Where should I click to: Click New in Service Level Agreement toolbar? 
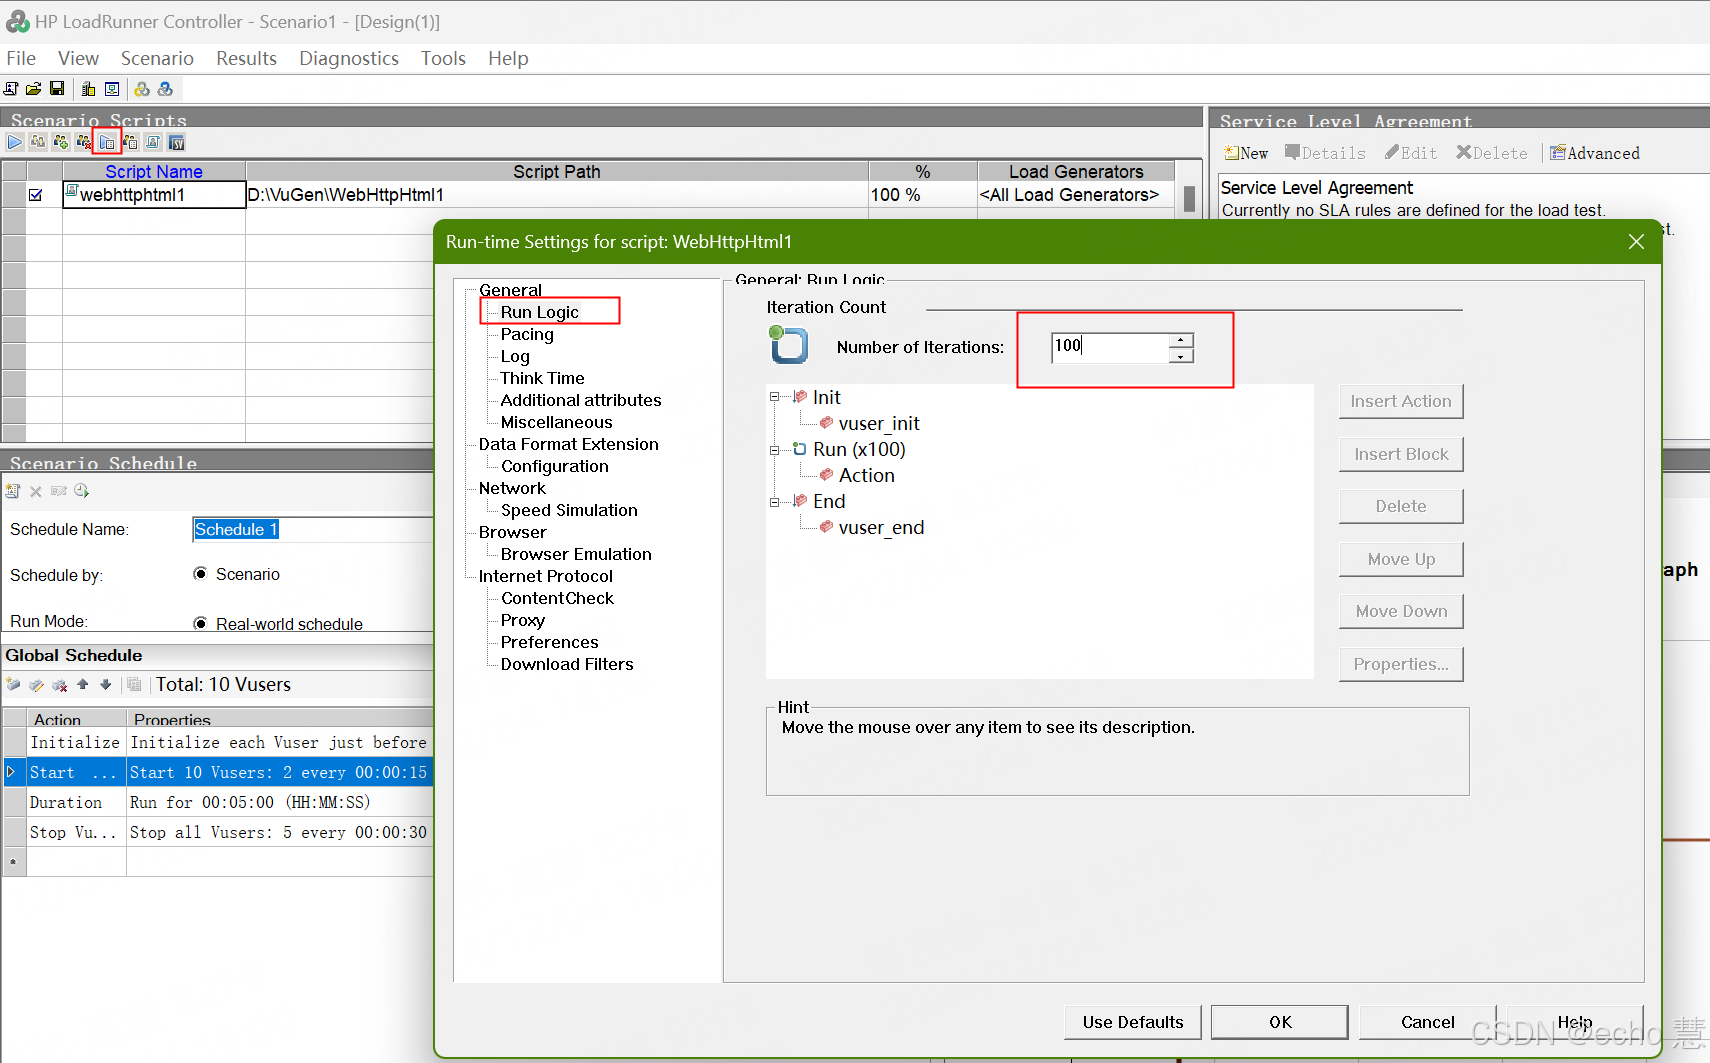[1246, 153]
